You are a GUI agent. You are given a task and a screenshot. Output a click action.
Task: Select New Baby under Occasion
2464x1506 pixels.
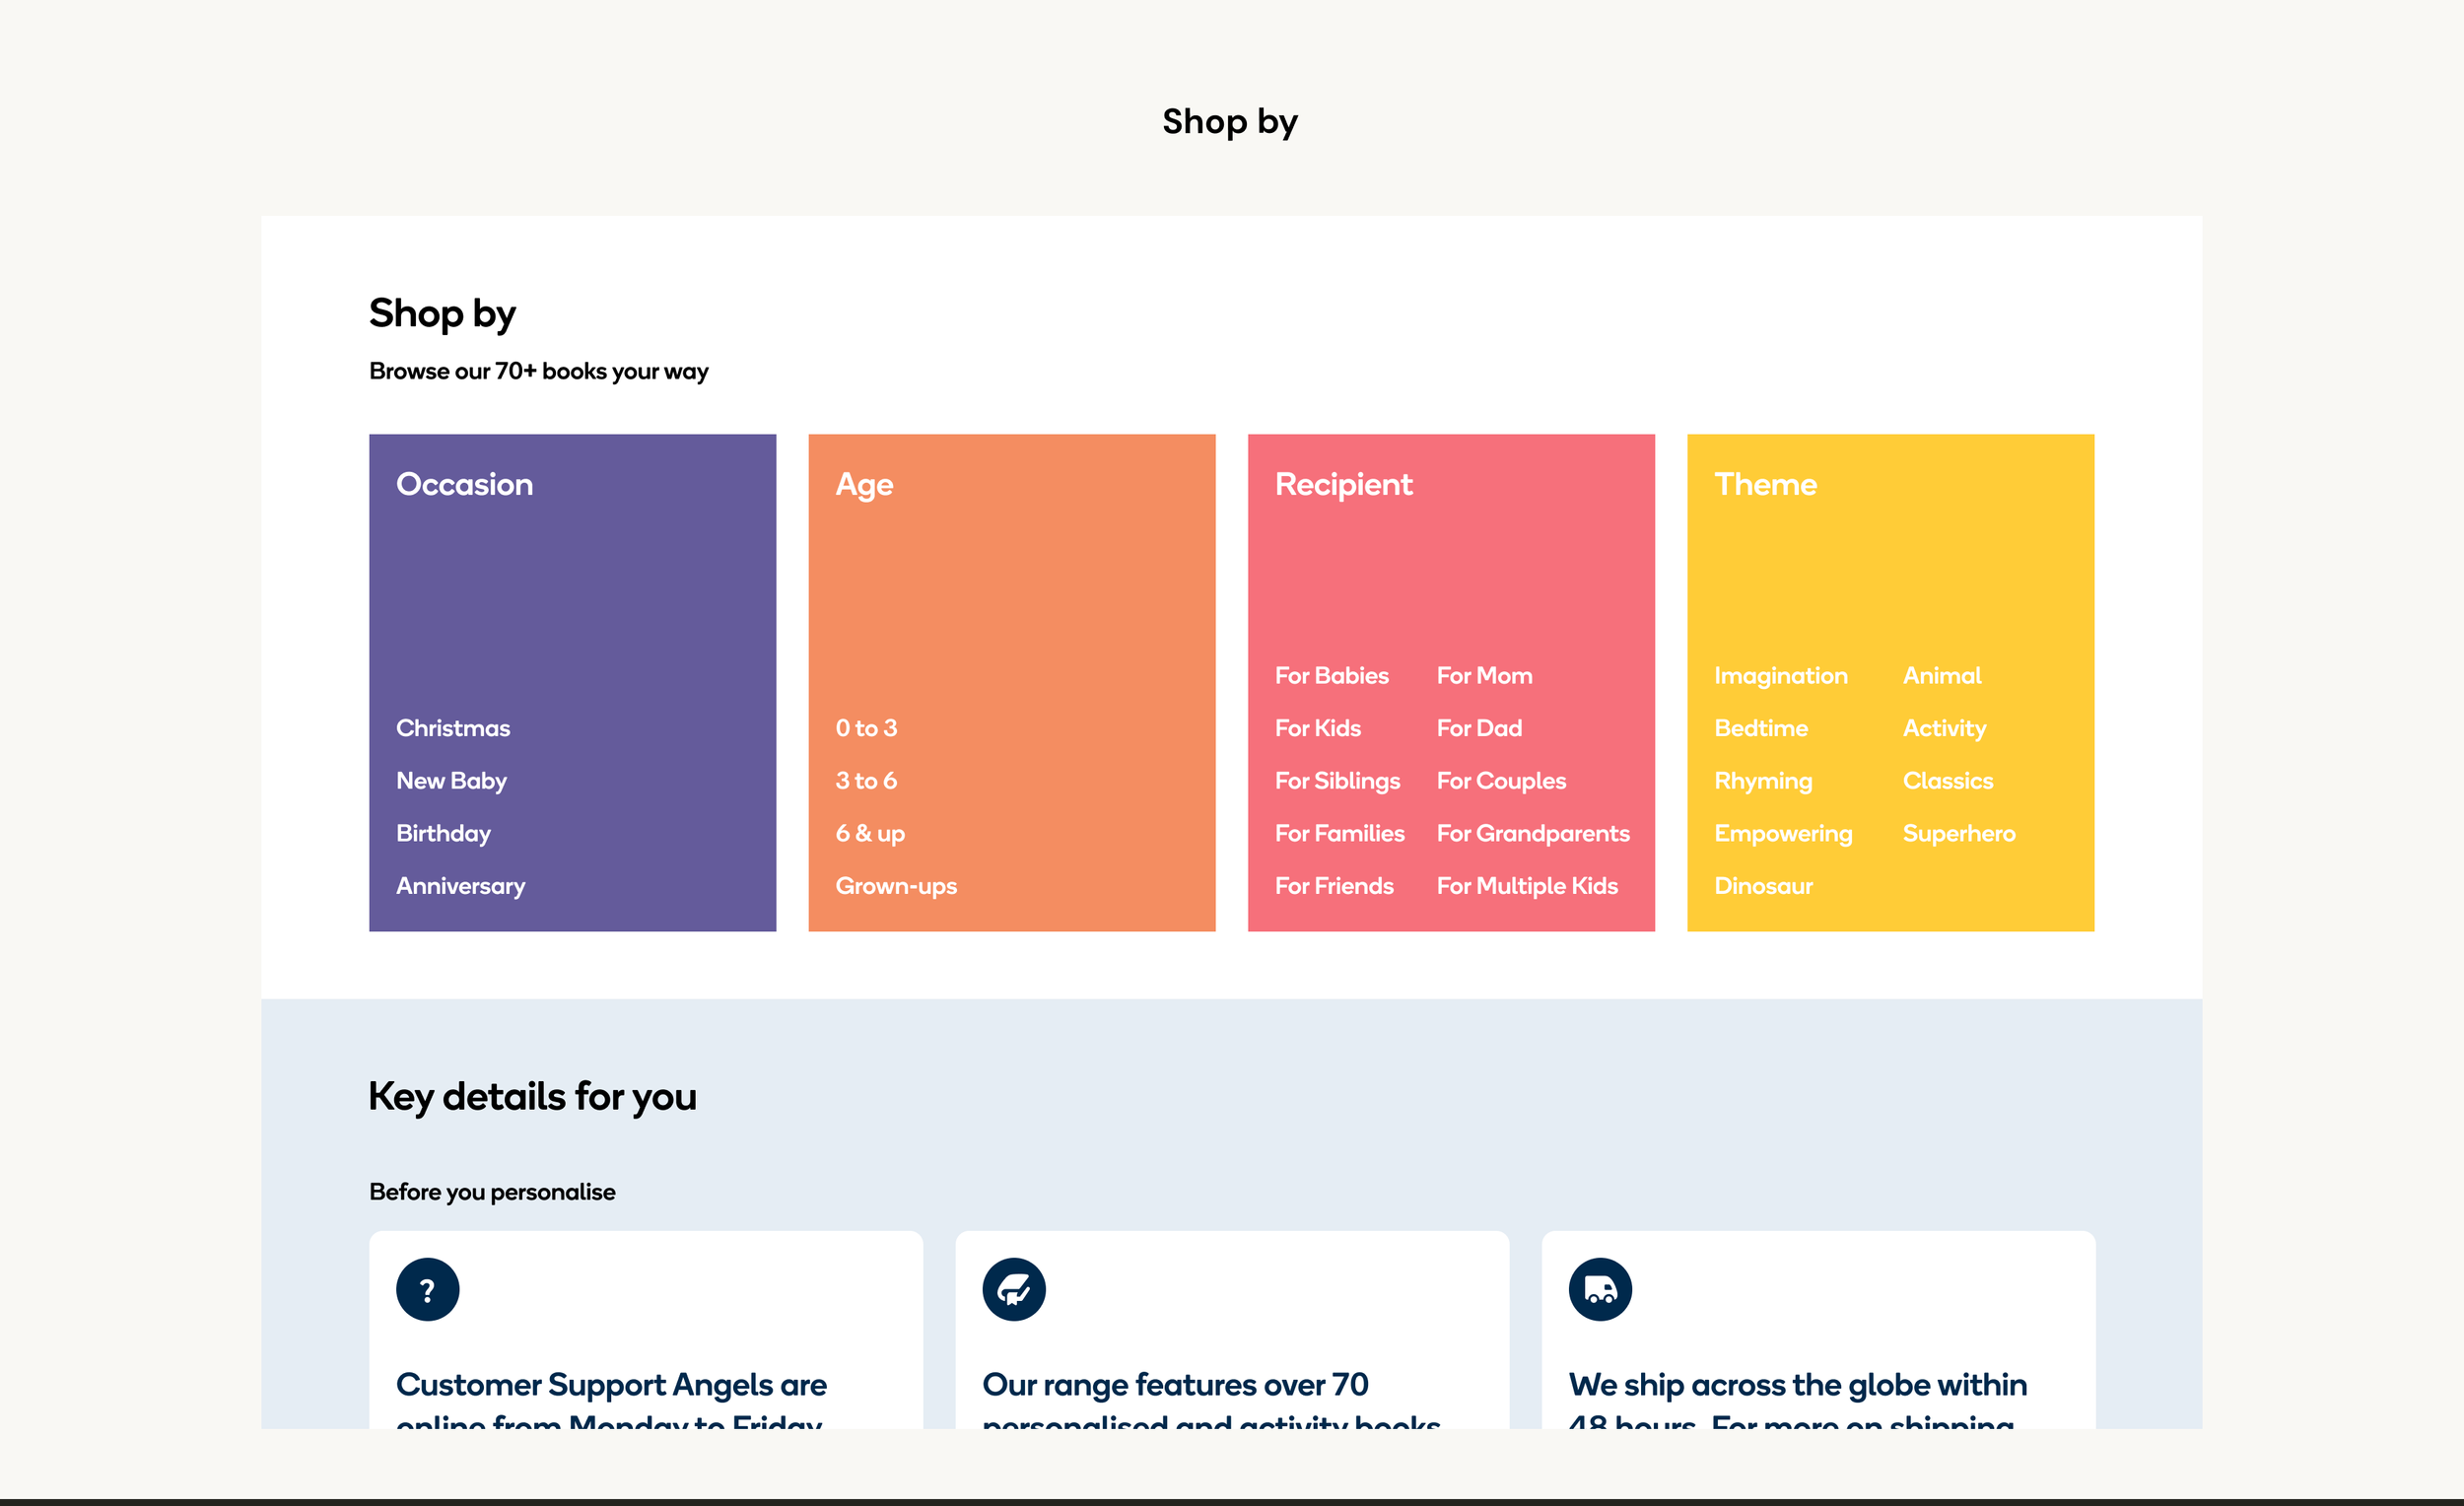451,781
